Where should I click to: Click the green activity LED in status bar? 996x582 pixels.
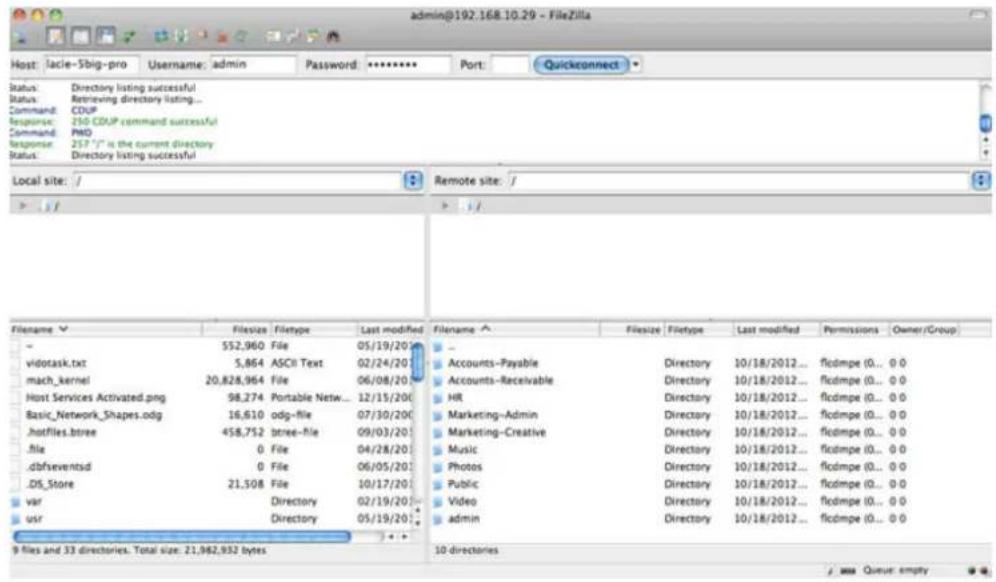point(972,571)
